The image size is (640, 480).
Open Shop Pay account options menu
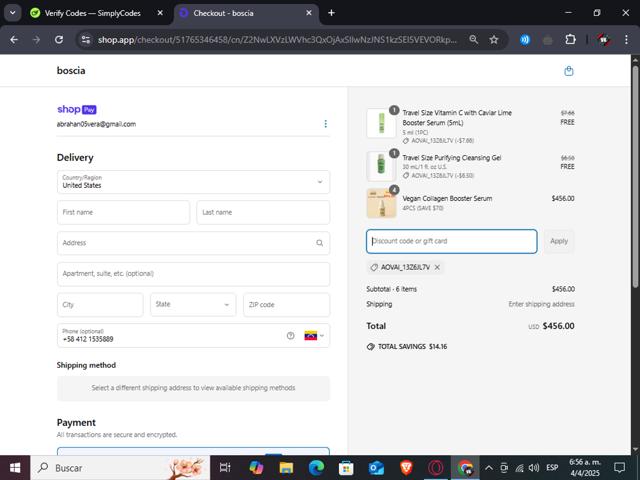(325, 124)
